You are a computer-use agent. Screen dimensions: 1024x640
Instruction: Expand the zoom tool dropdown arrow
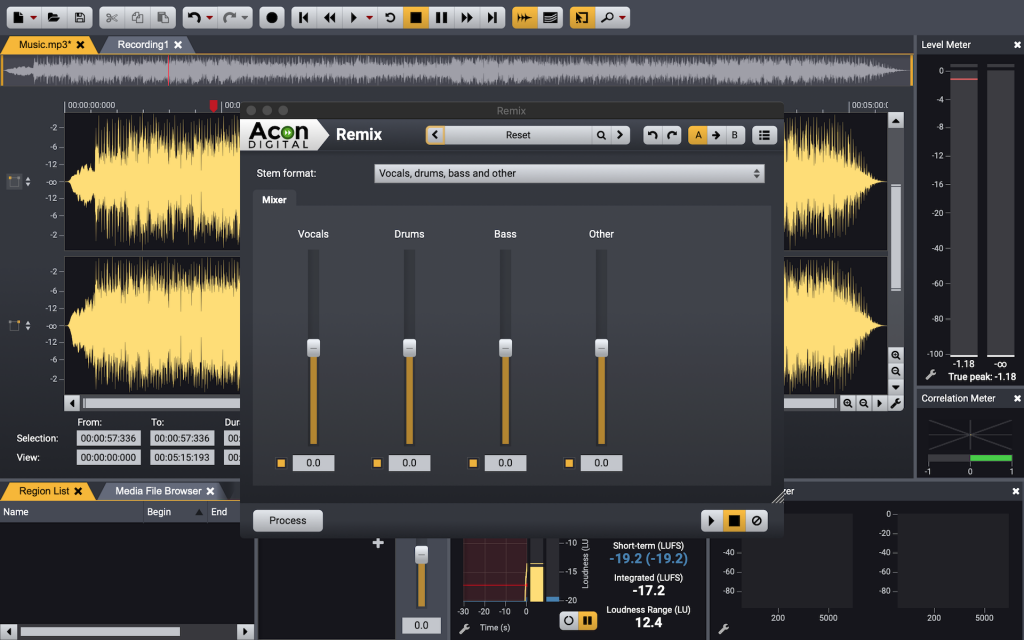pyautogui.click(x=623, y=17)
